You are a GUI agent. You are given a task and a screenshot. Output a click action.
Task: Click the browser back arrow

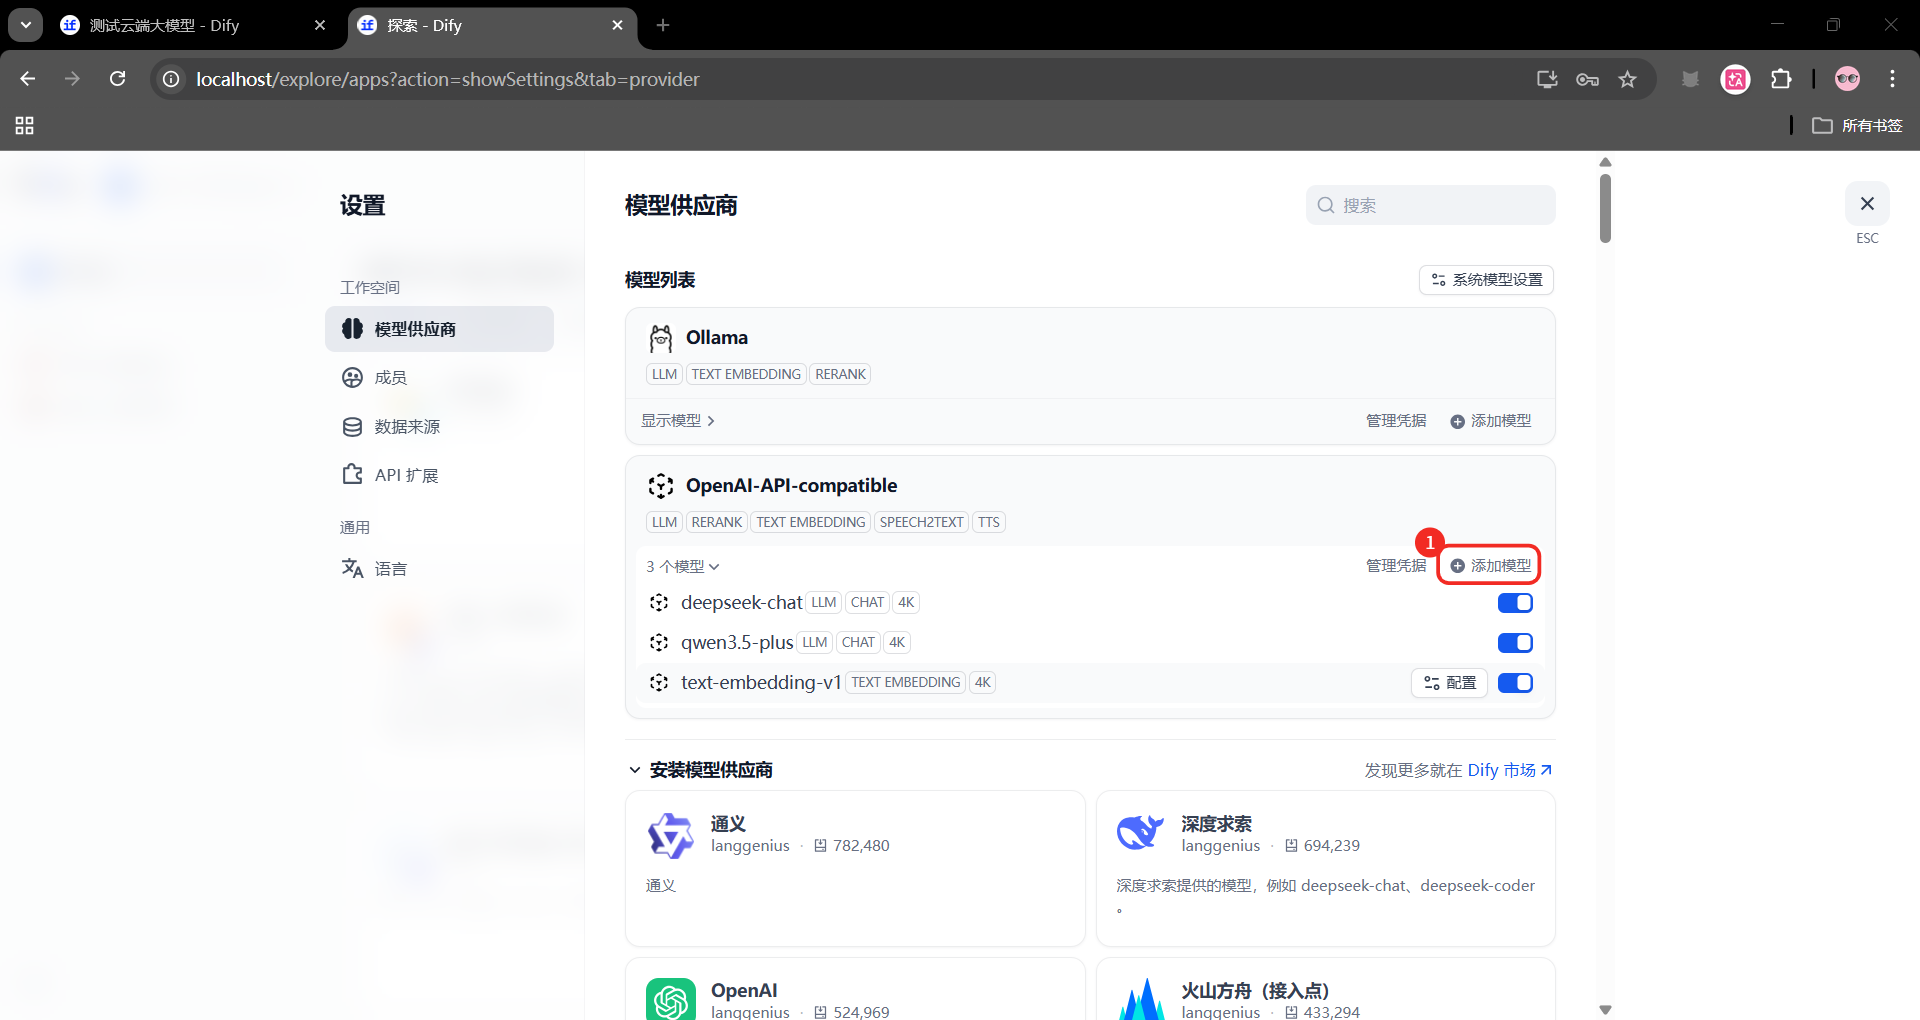28,79
